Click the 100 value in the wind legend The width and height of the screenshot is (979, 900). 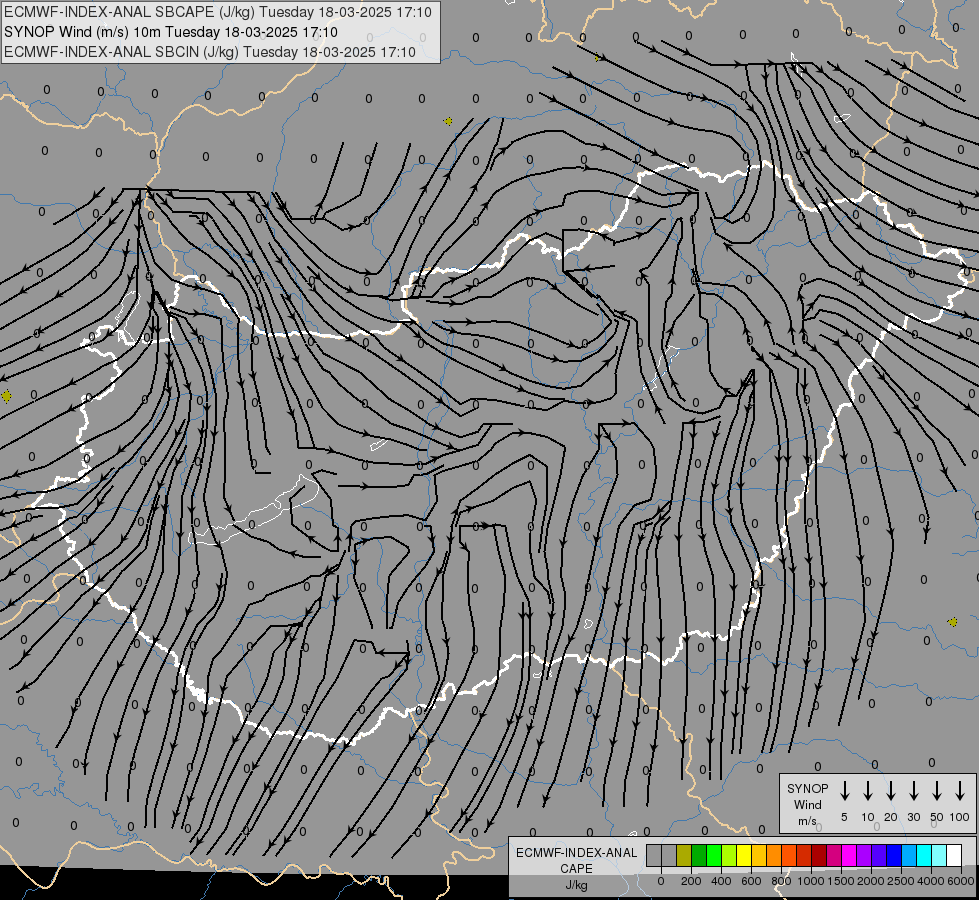[x=960, y=817]
